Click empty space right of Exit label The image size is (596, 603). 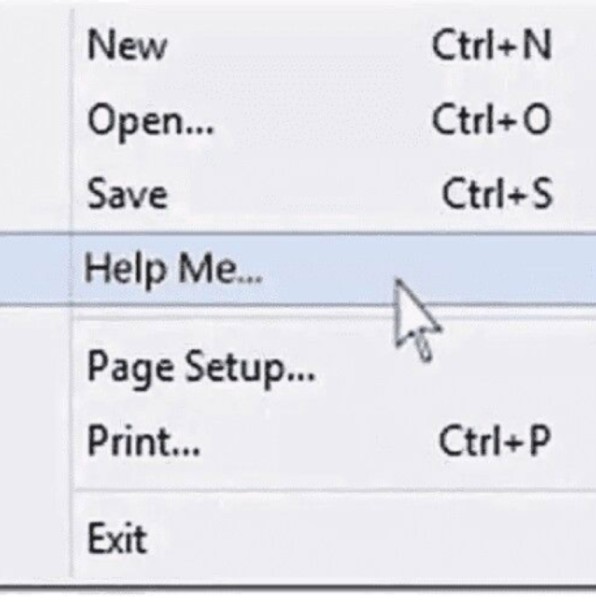369,538
